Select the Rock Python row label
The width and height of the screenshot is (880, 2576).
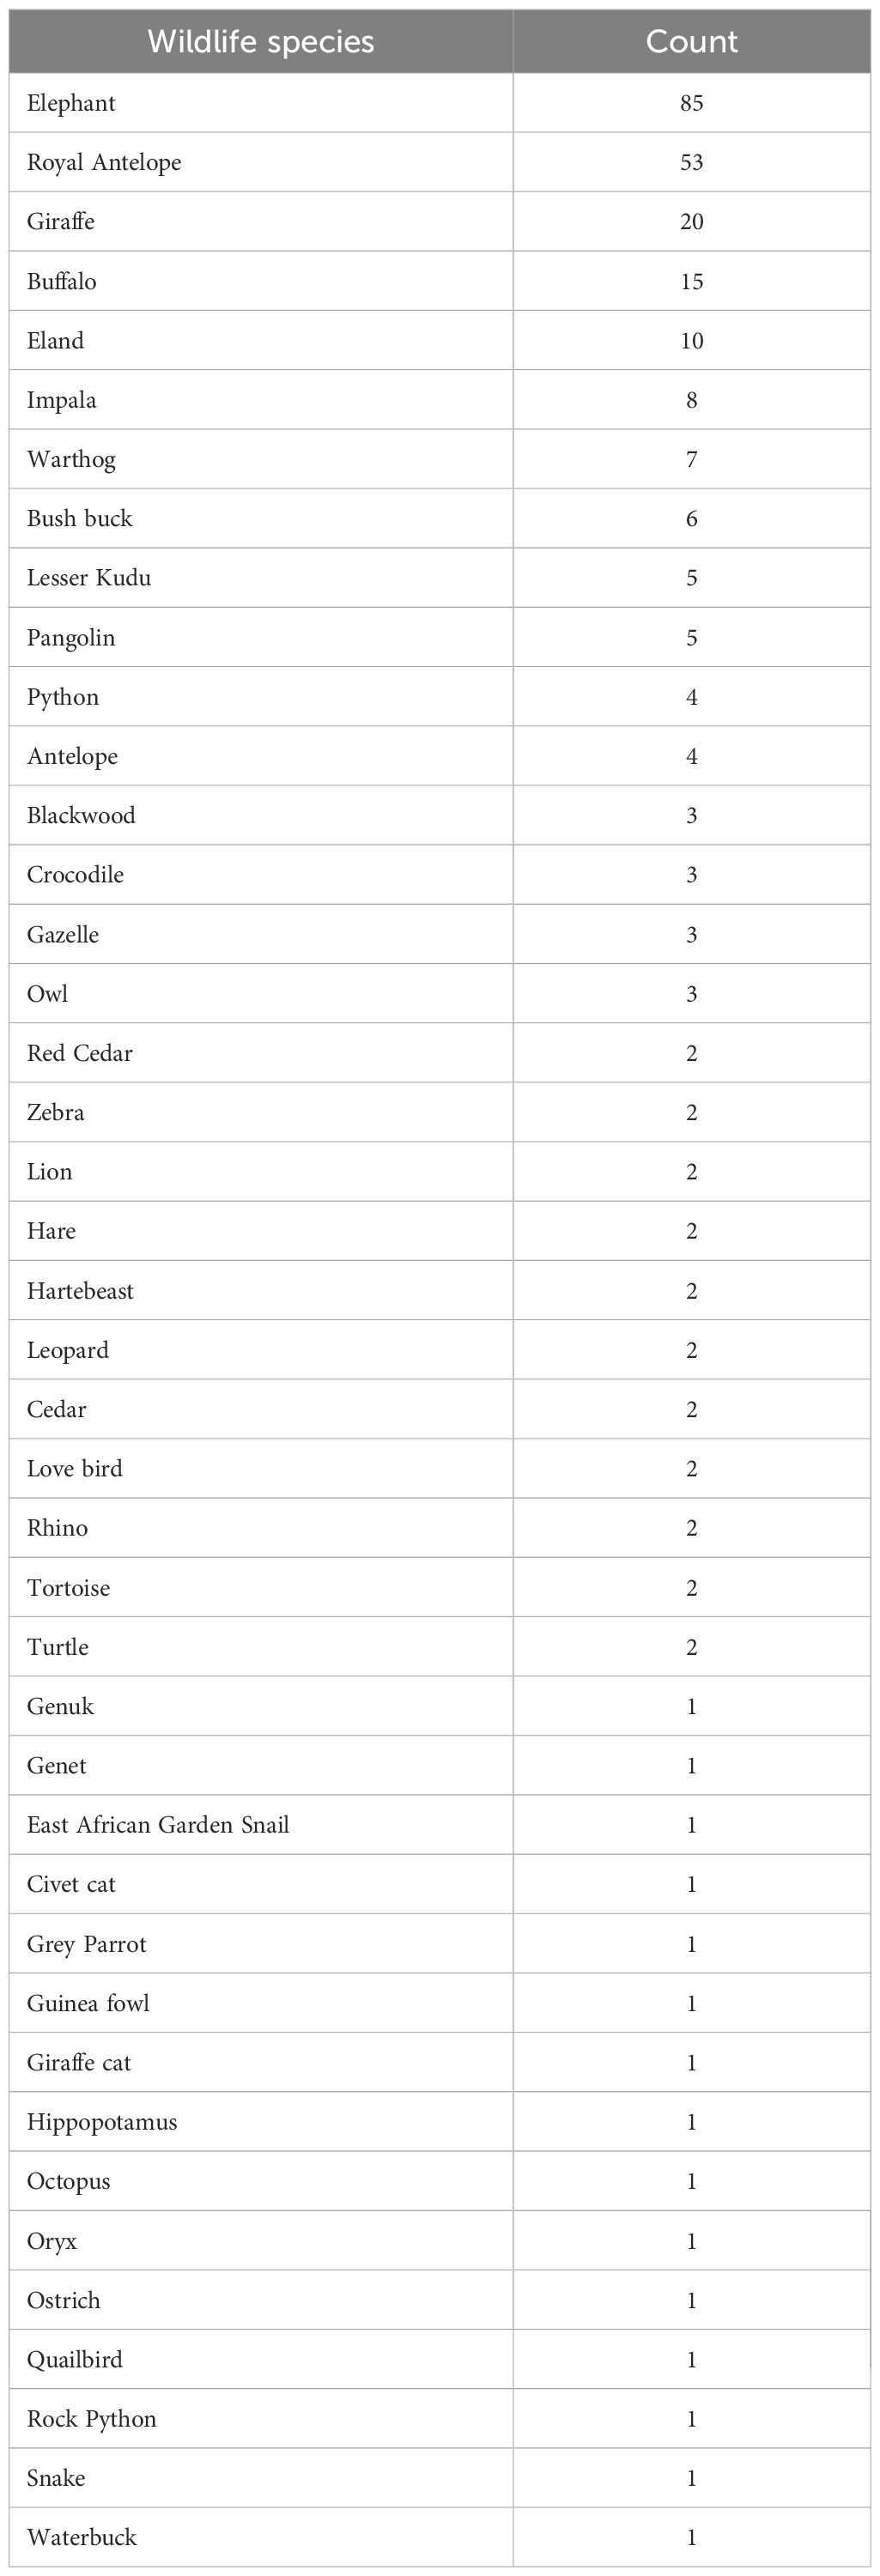92,2419
